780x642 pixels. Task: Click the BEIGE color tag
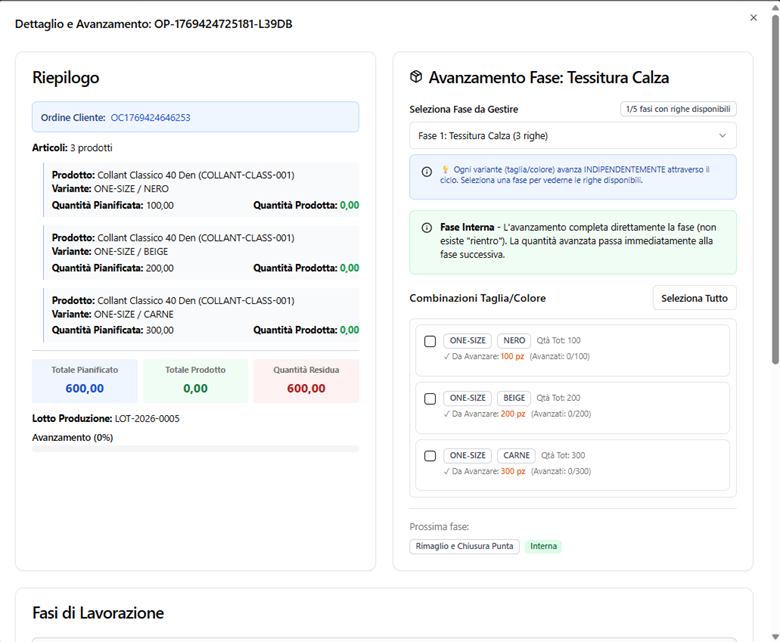pos(514,398)
